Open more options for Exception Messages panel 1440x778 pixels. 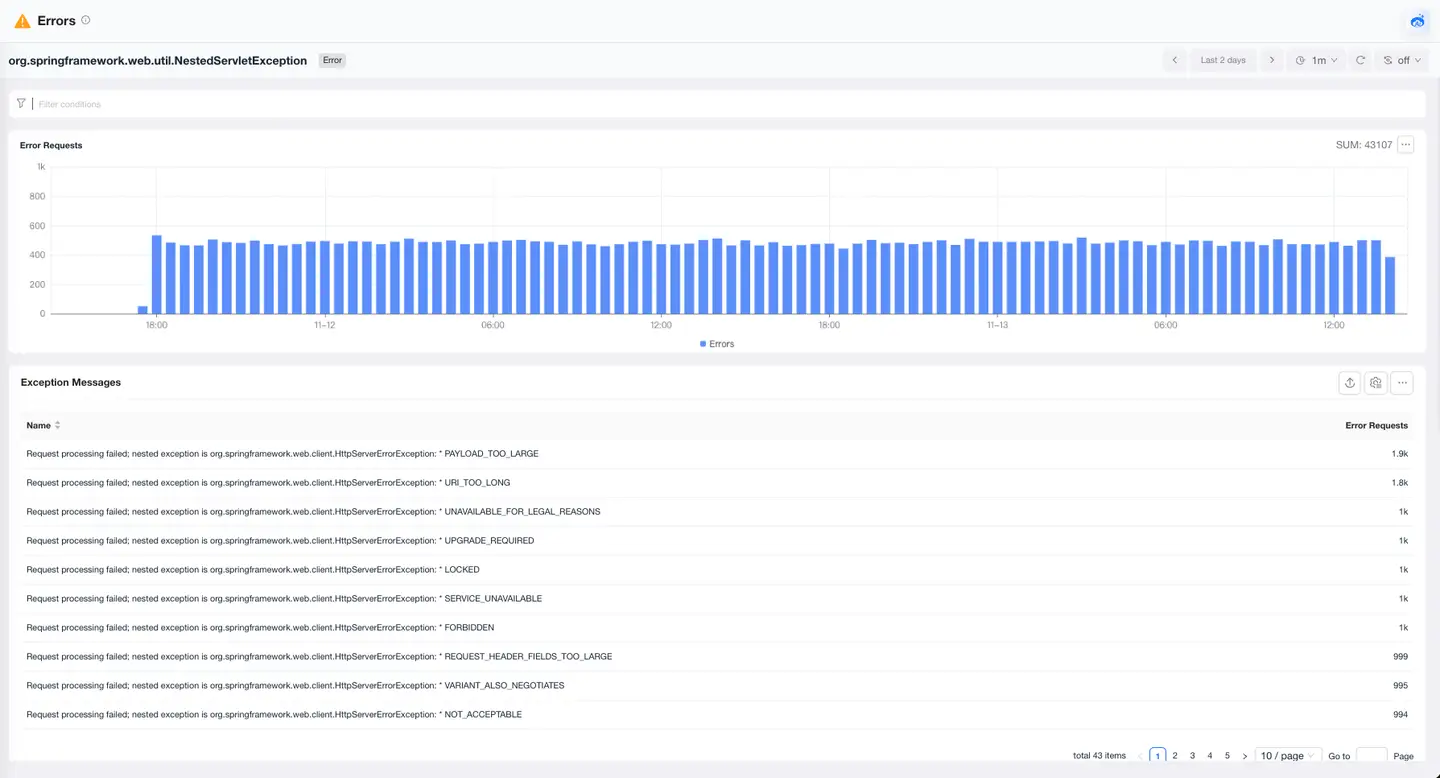click(x=1402, y=382)
